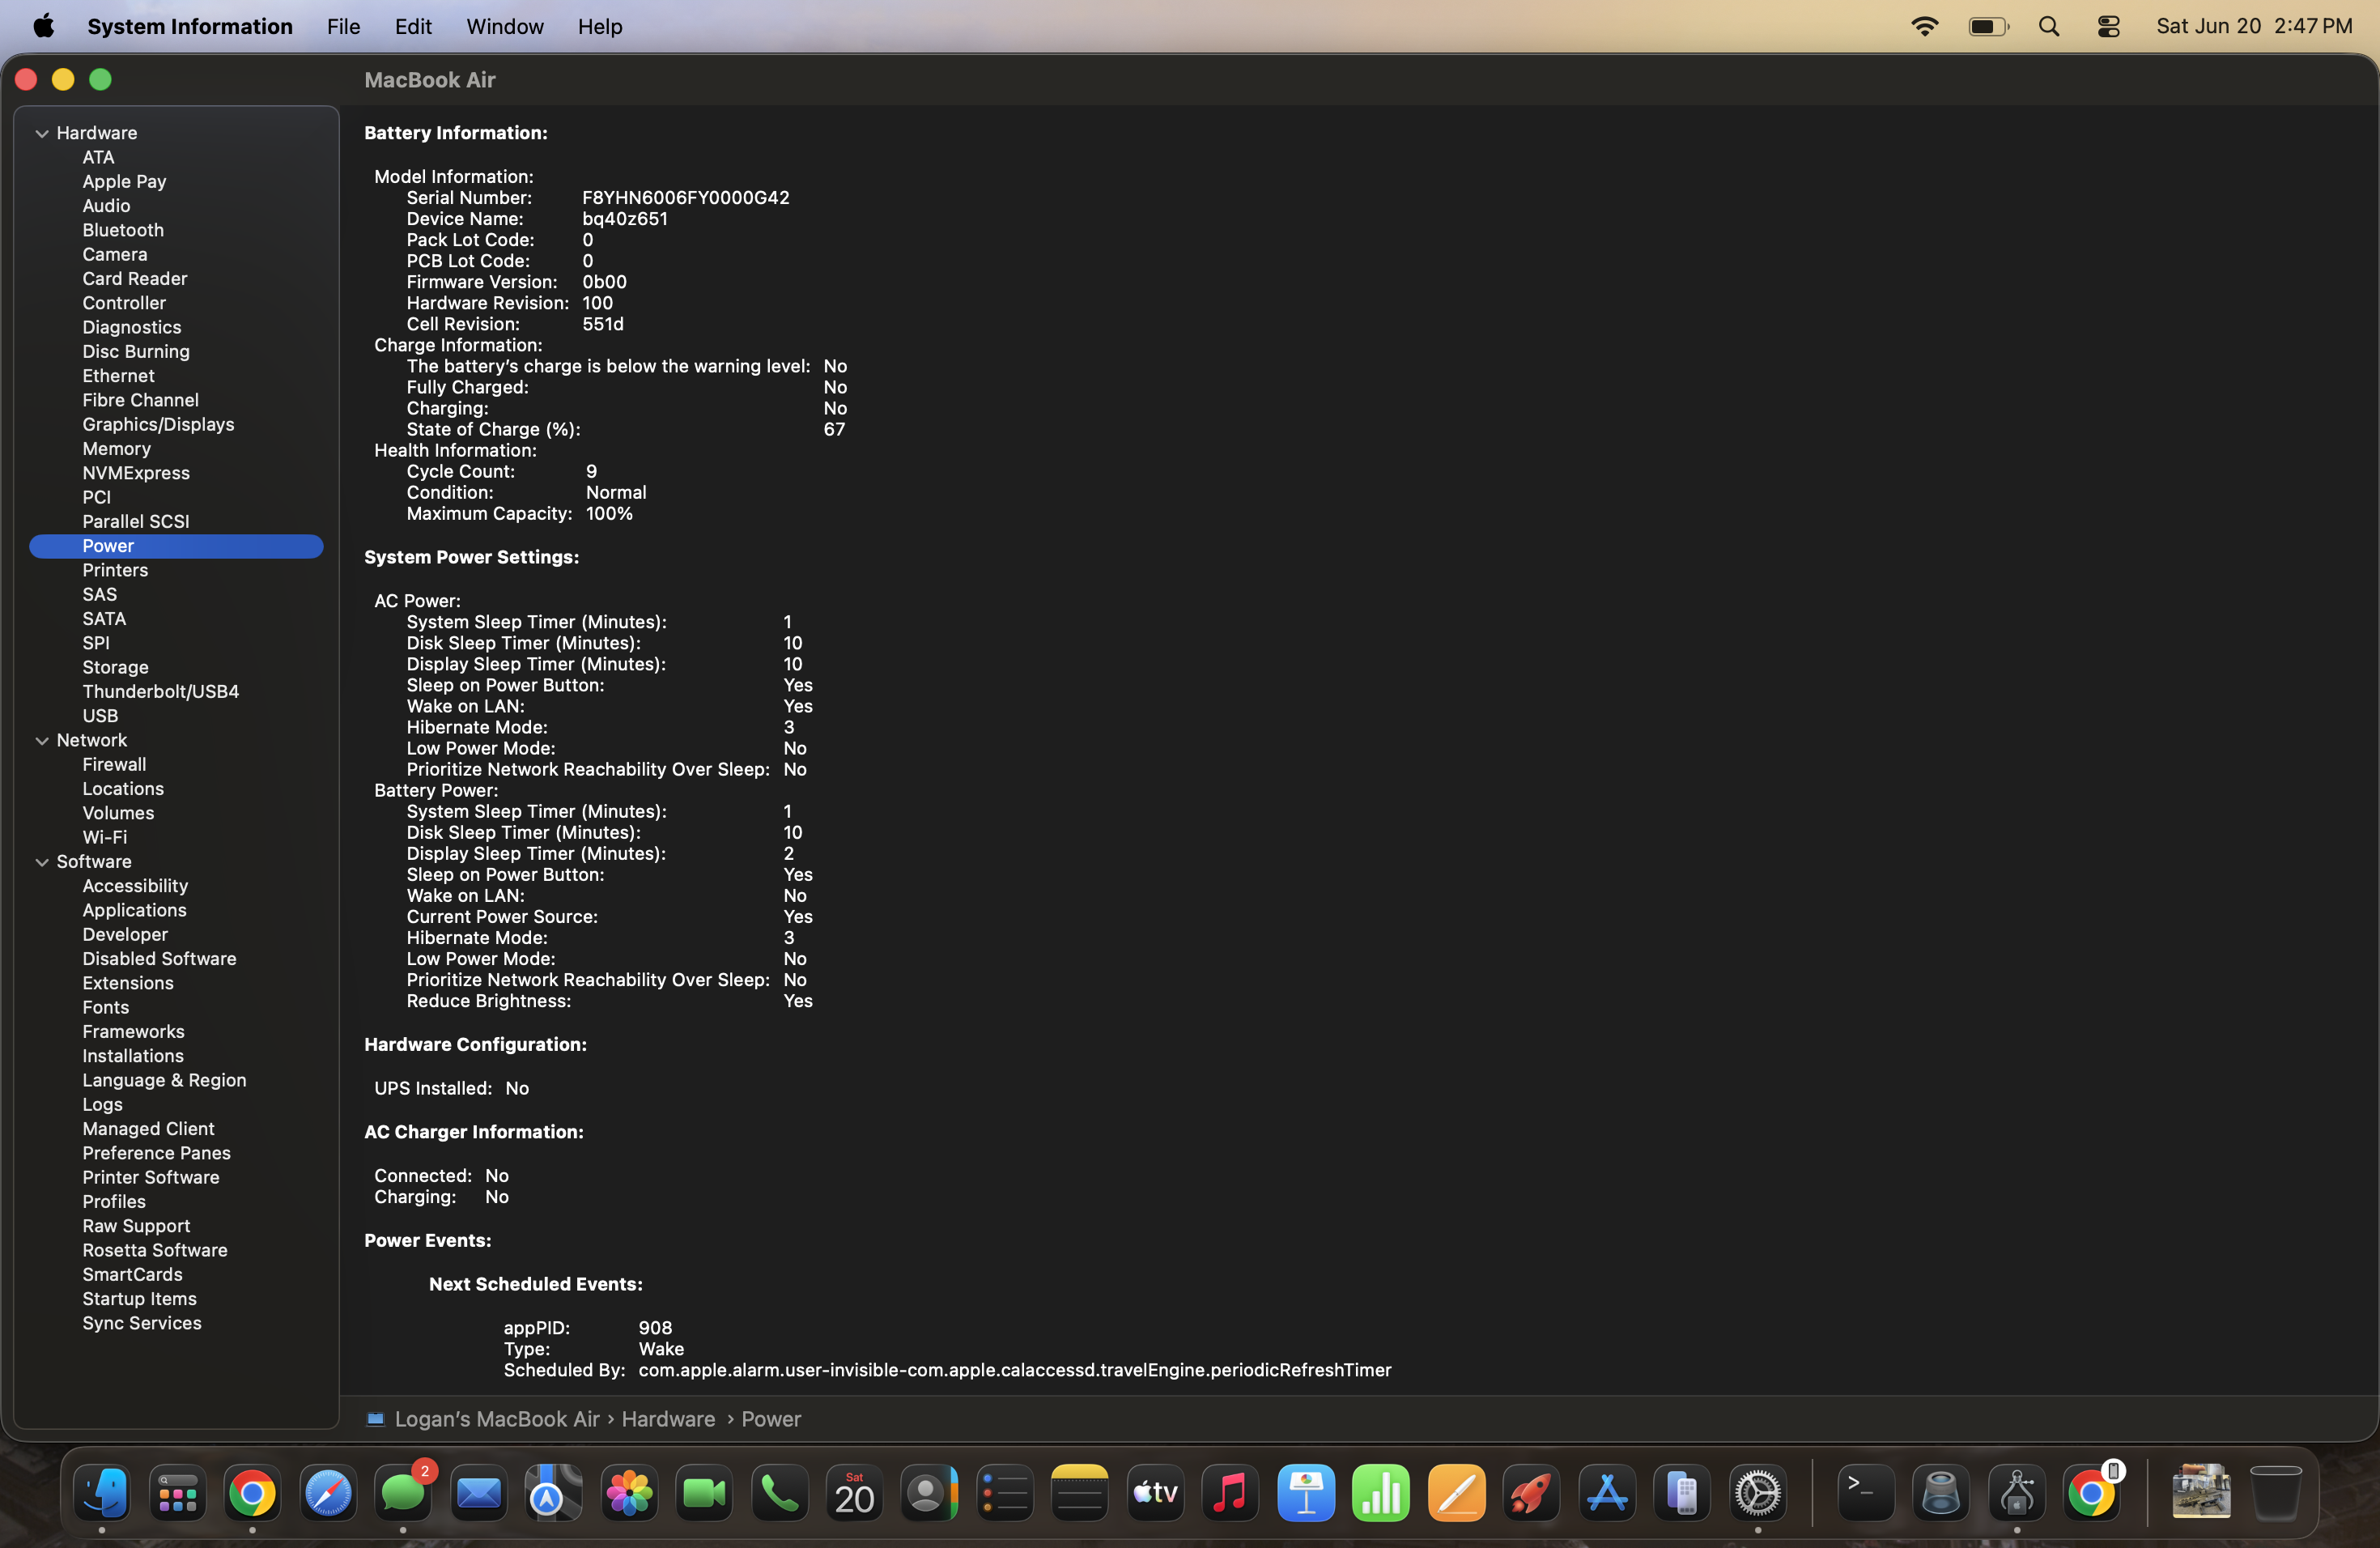Open the System Information app menu
This screenshot has height=1548, width=2380.
(x=190, y=26)
